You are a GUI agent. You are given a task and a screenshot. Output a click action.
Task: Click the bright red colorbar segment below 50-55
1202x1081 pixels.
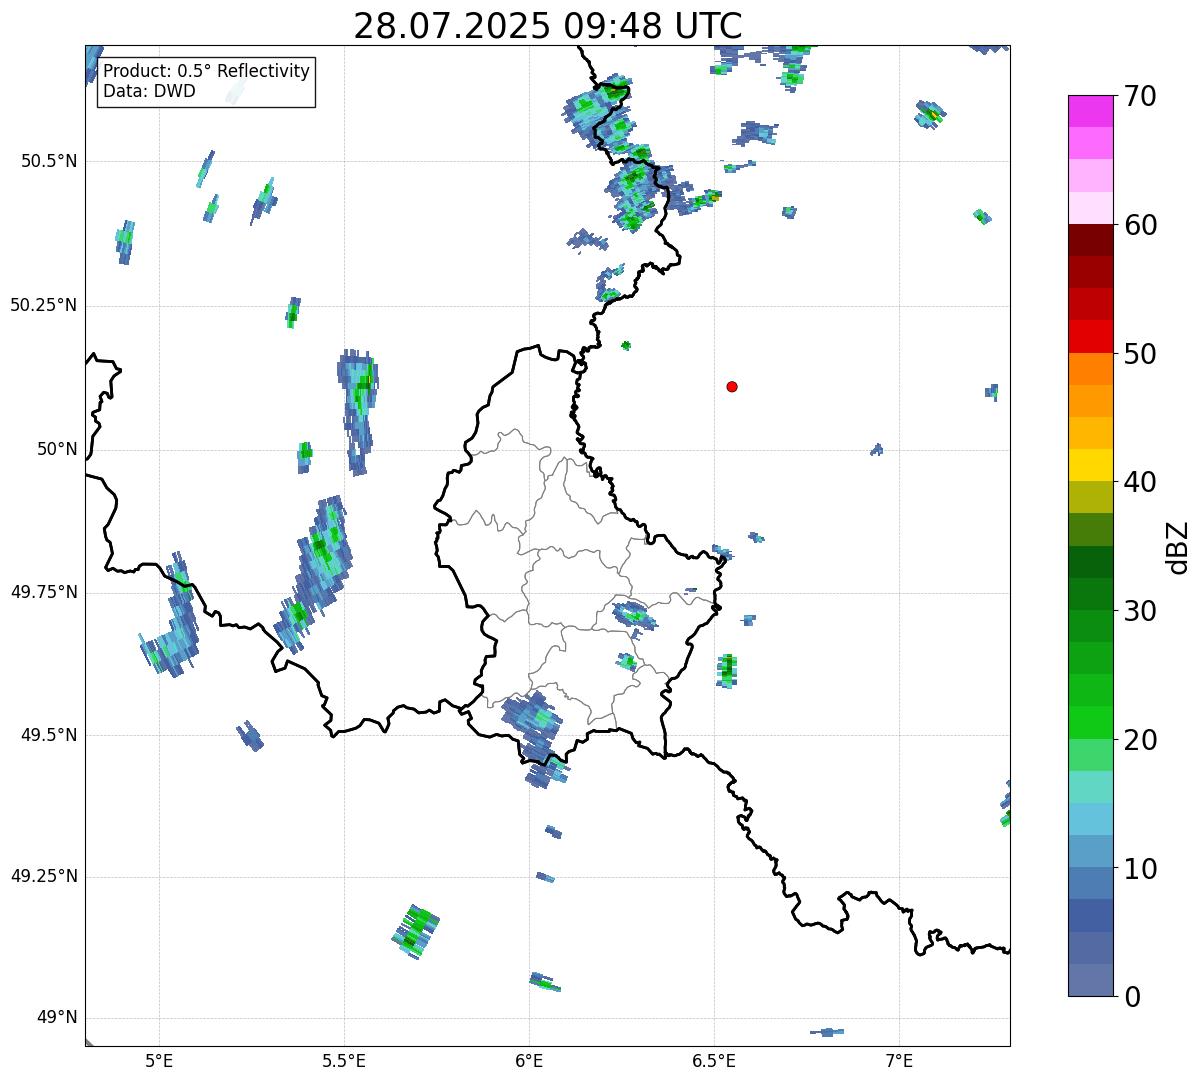(1091, 336)
